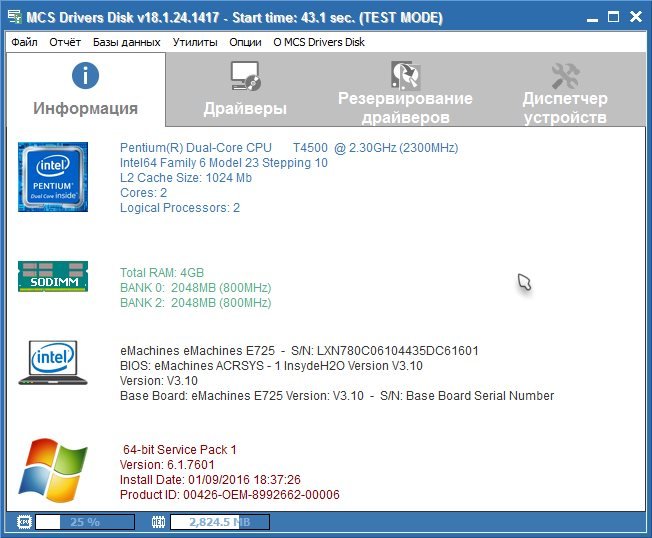Open the Опции menu
Screen dimensions: 652x538
tap(245, 42)
